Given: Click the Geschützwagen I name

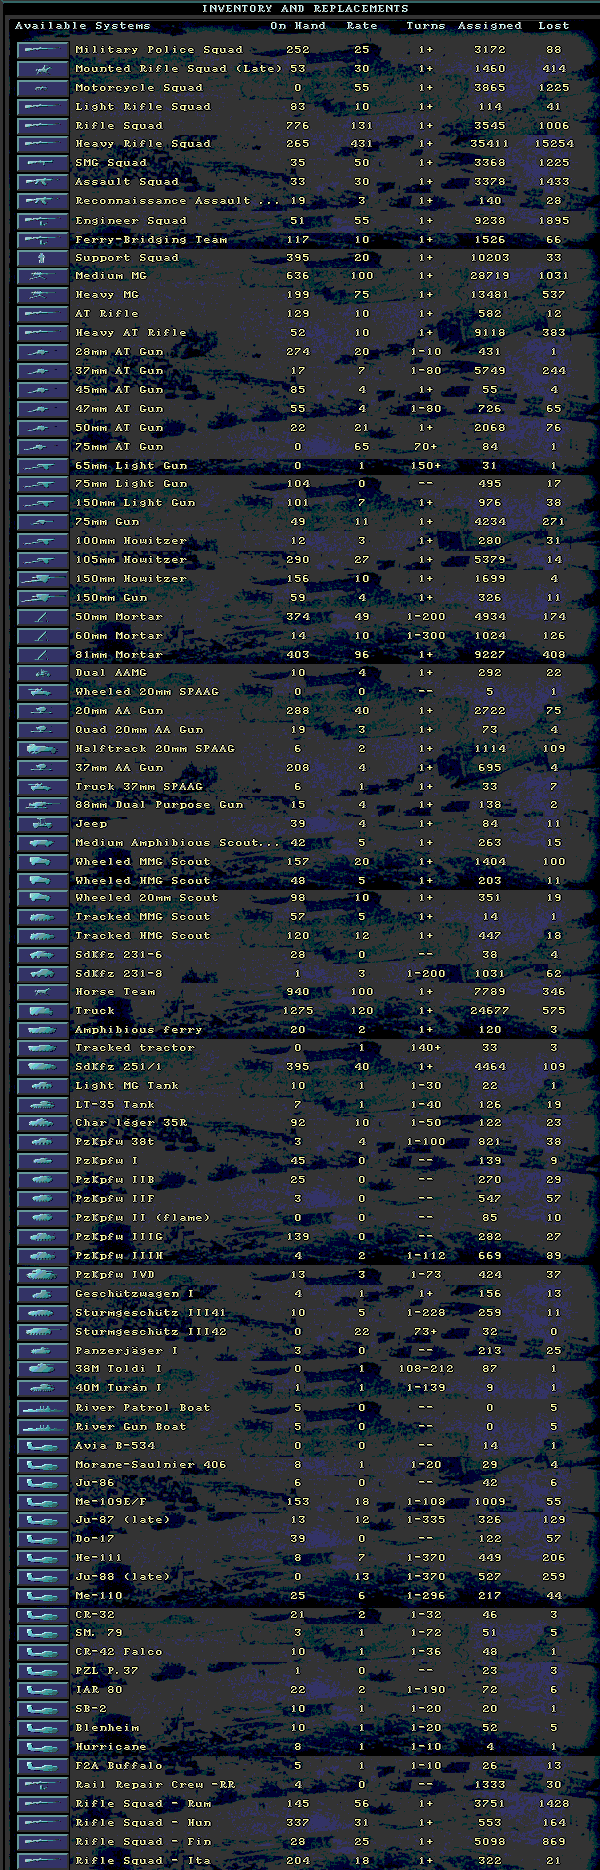Looking at the screenshot, I should [x=135, y=1294].
